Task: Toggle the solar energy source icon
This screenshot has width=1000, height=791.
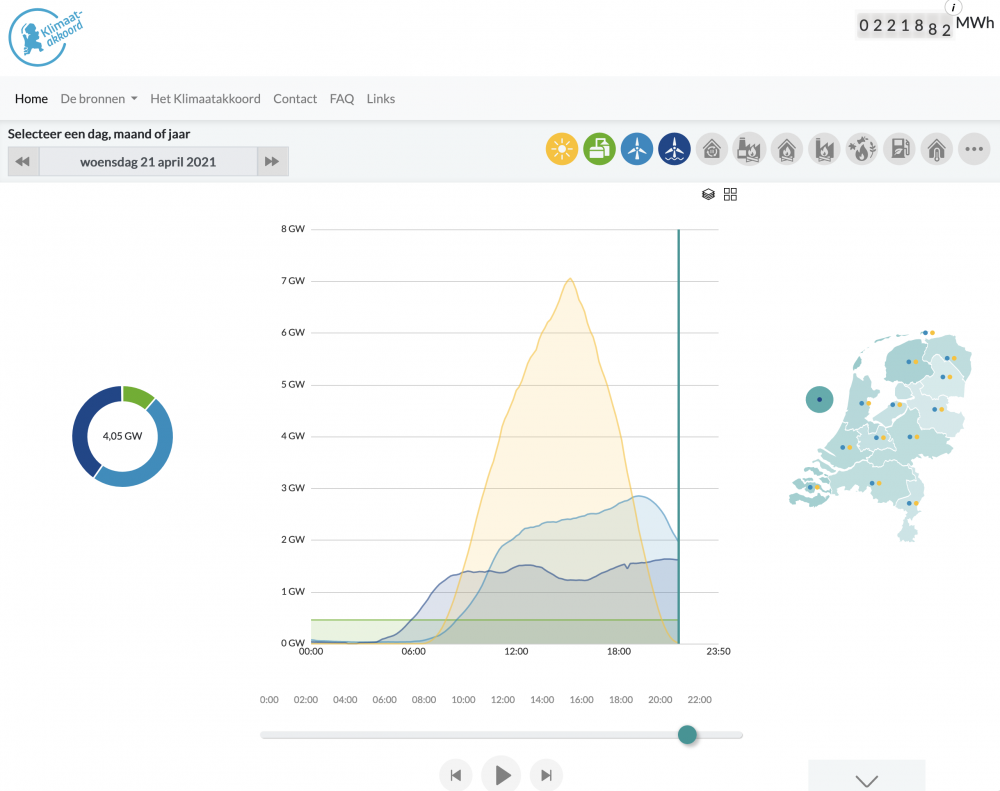Action: point(562,149)
